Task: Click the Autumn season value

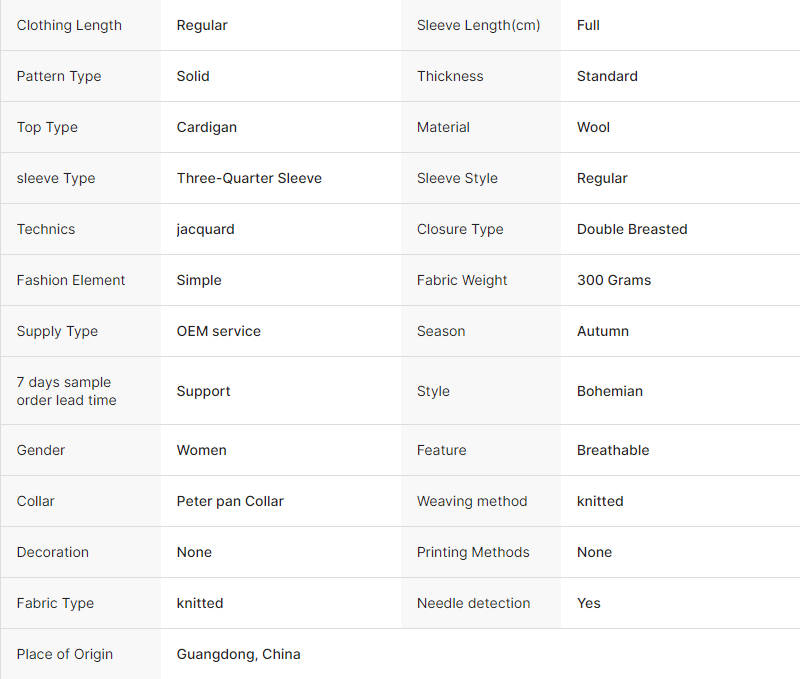Action: (602, 331)
